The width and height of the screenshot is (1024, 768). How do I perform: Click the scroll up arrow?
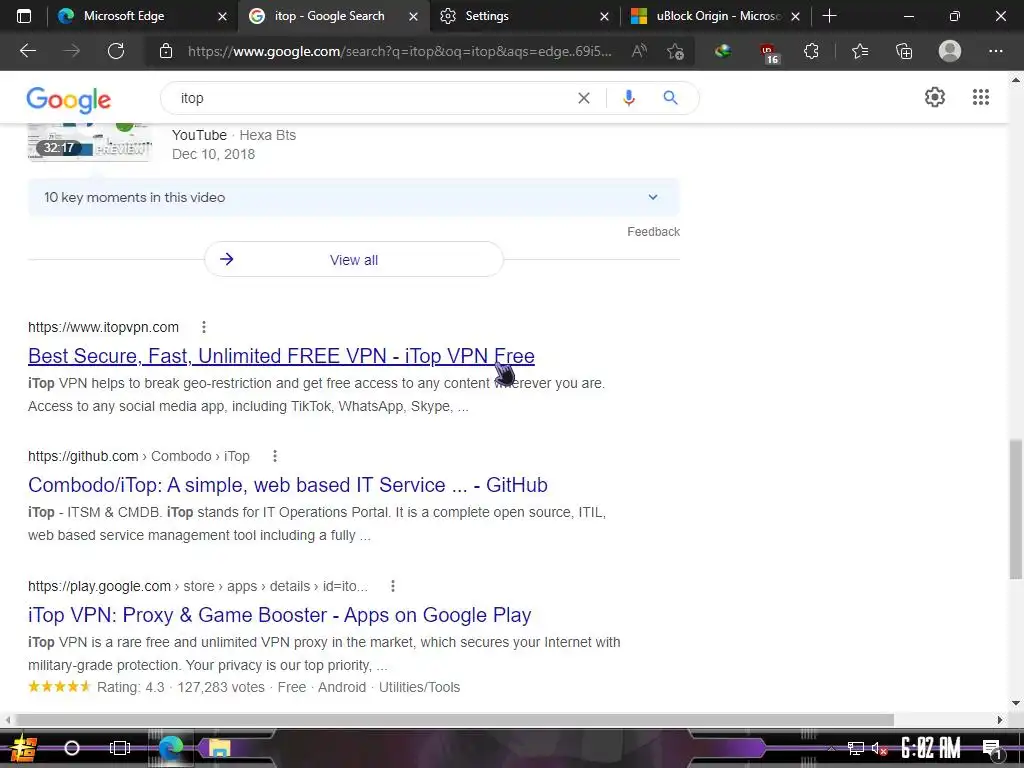click(1016, 80)
